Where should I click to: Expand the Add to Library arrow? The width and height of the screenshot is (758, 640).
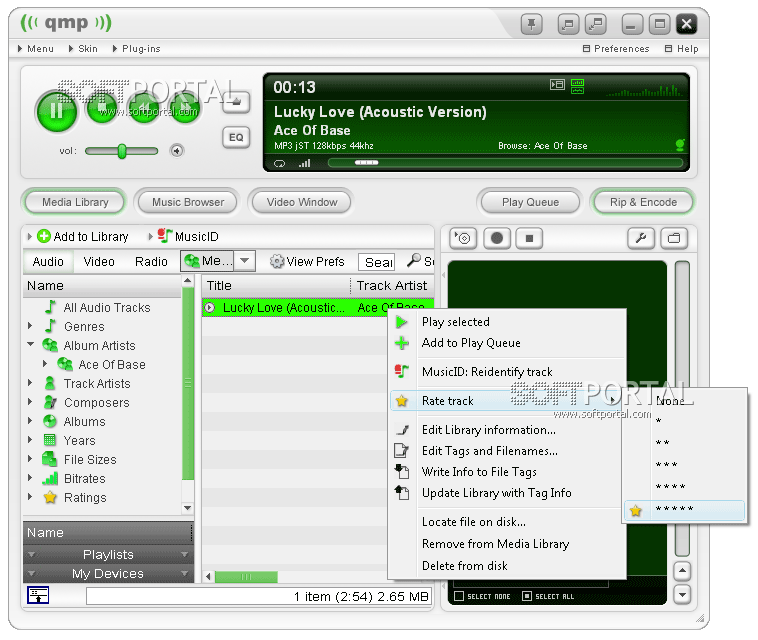tap(29, 236)
